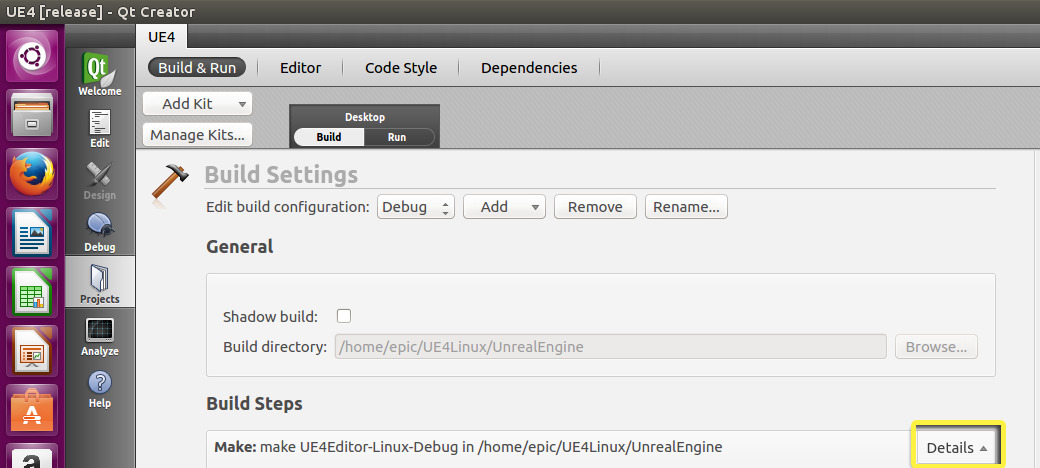Open the Debug build configuration dropdown
Screen dimensions: 1040x468
coord(416,207)
